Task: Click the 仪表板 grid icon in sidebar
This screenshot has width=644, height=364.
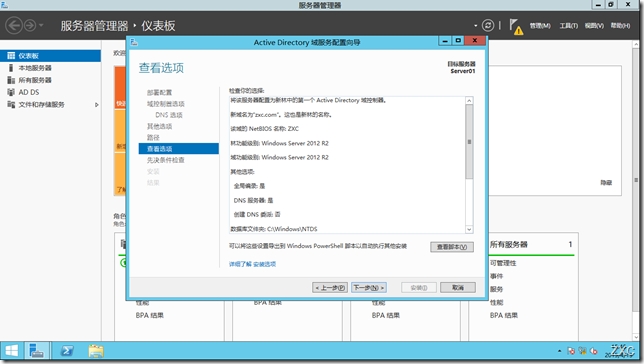Action: (x=11, y=56)
